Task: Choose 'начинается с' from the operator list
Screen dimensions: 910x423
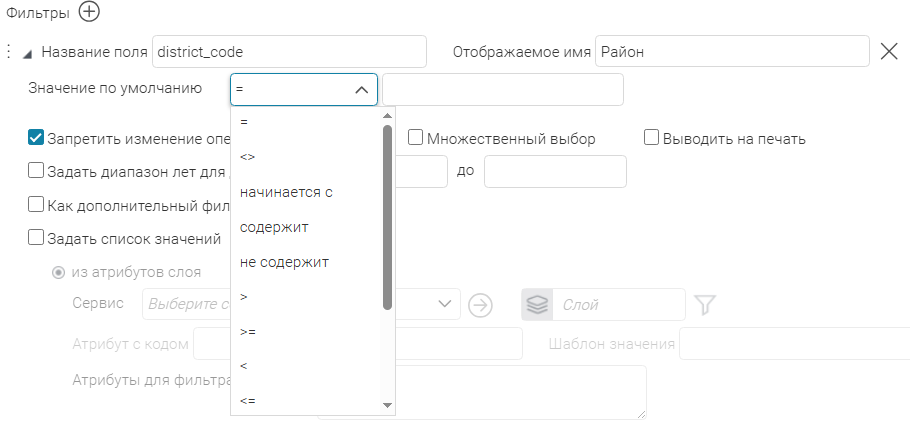Action: click(x=286, y=192)
